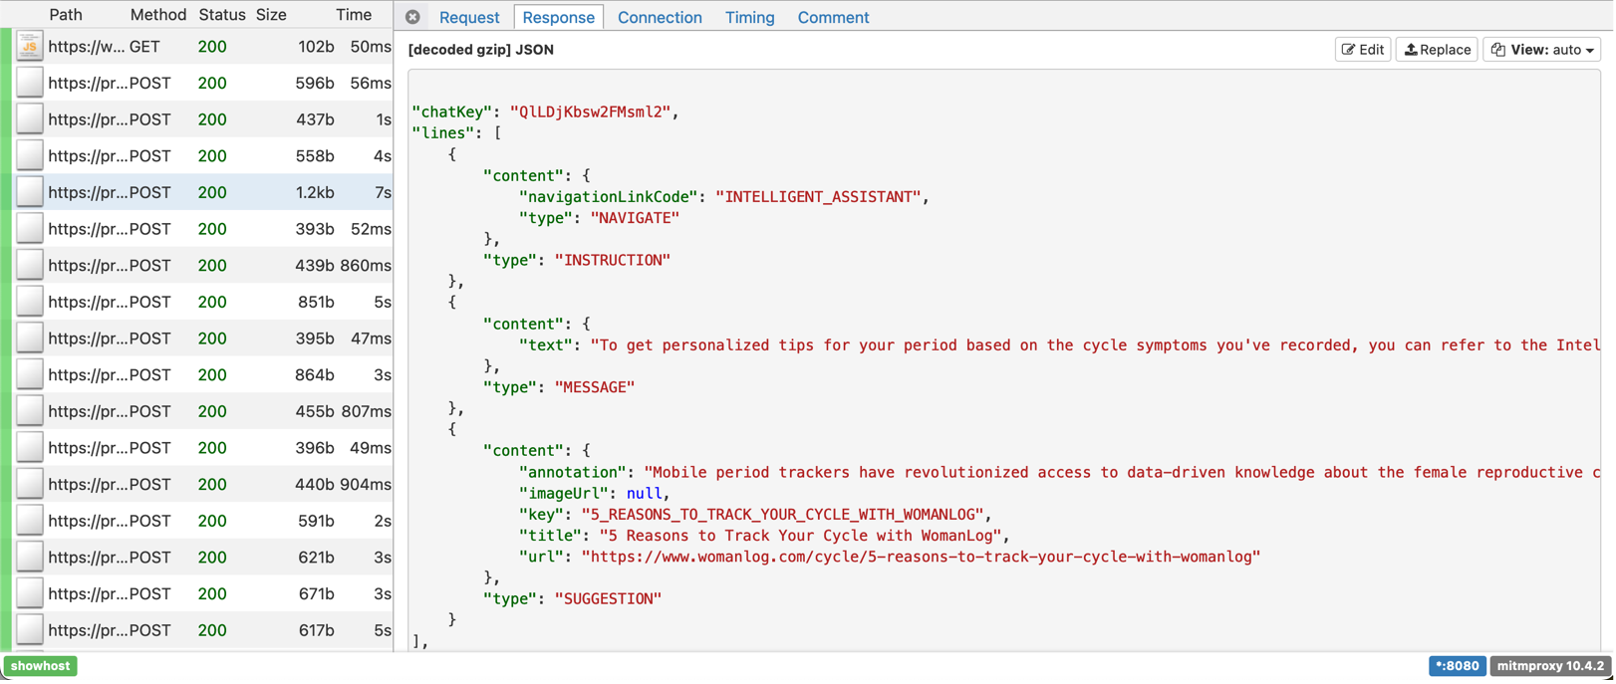This screenshot has width=1616, height=684.
Task: Click file icon of the 851b POST flow
Action: (x=30, y=302)
